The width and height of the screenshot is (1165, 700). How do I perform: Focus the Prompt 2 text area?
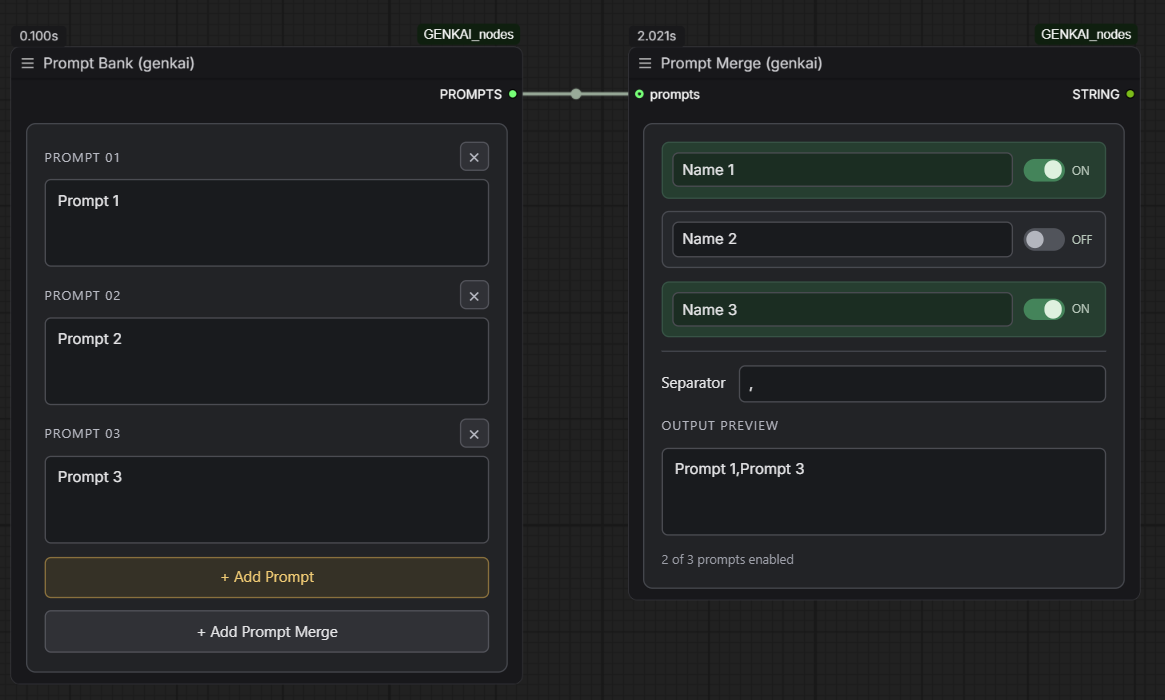click(267, 361)
